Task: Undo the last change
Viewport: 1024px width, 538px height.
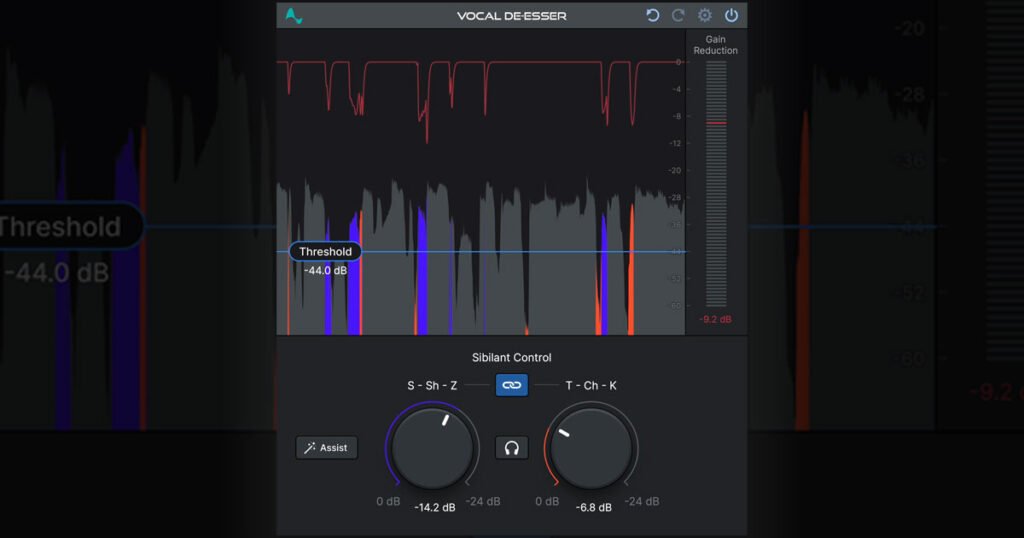Action: [652, 15]
